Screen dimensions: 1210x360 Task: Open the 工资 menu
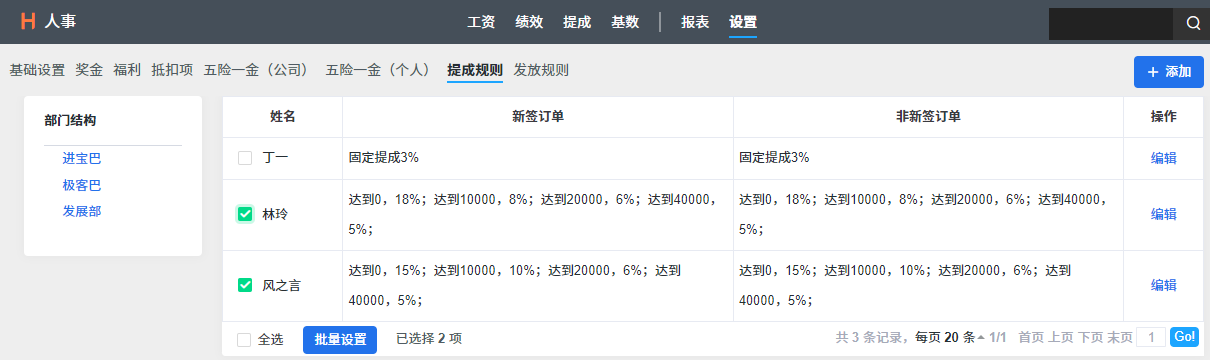[x=482, y=22]
